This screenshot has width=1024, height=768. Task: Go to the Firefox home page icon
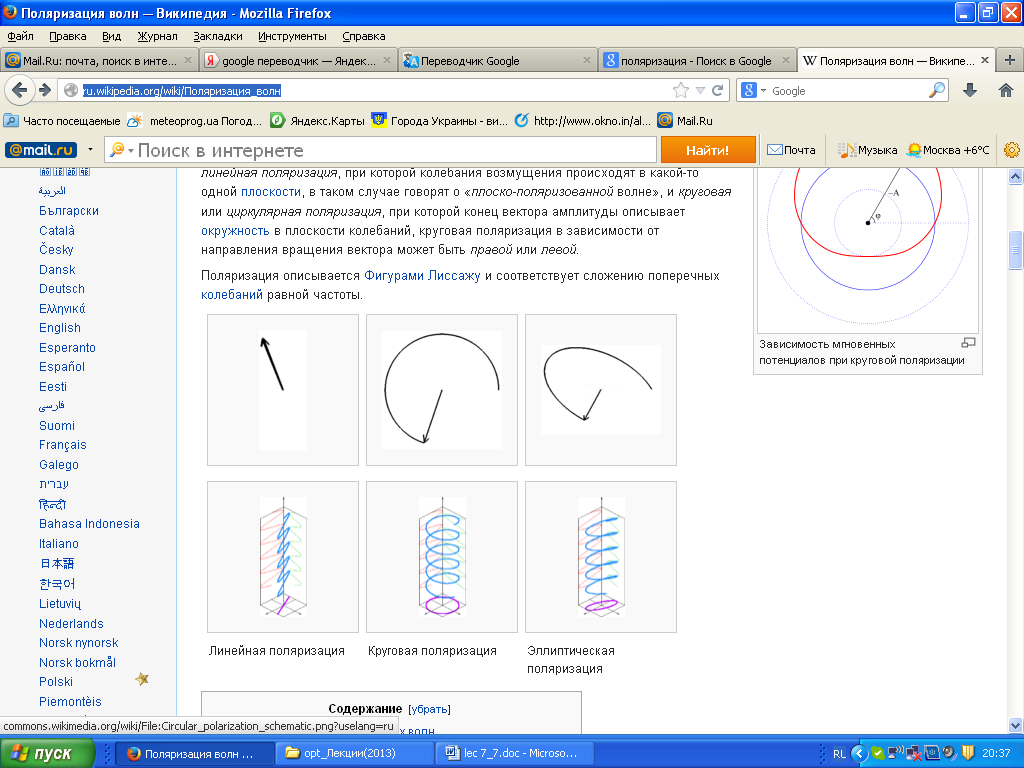(1006, 90)
